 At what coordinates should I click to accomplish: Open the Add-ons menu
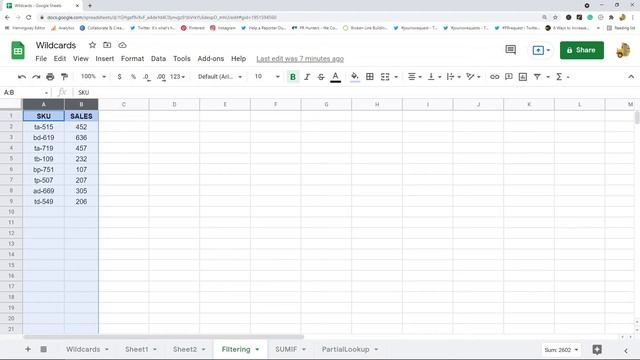click(211, 59)
